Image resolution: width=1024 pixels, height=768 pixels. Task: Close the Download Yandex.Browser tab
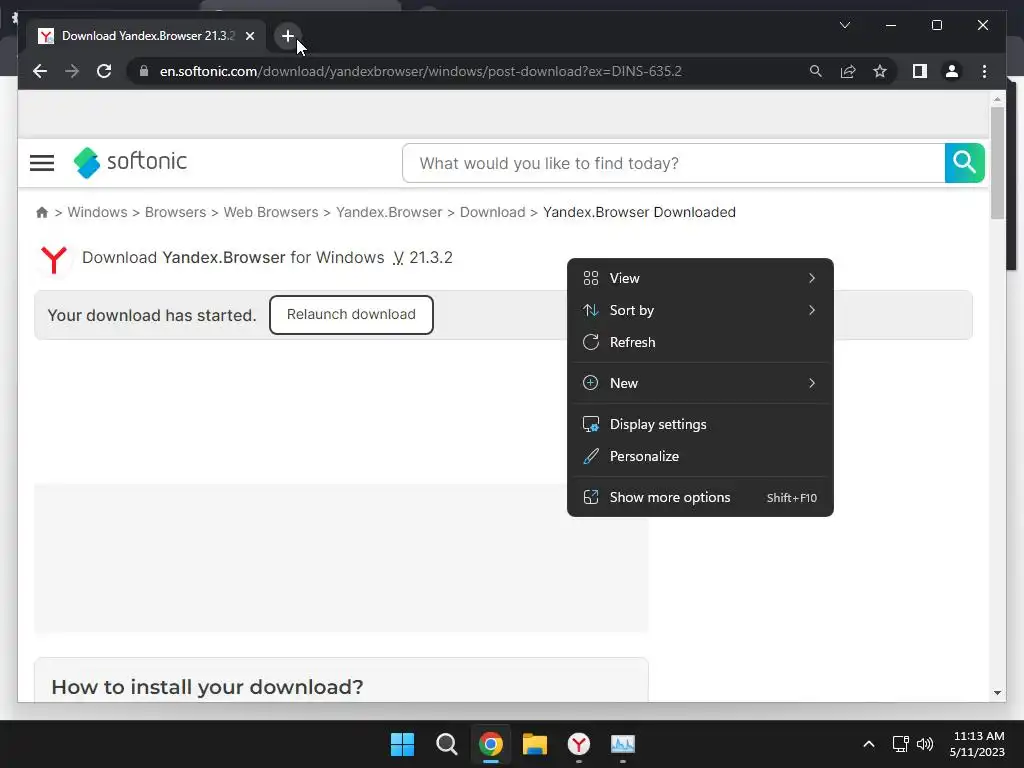249,36
